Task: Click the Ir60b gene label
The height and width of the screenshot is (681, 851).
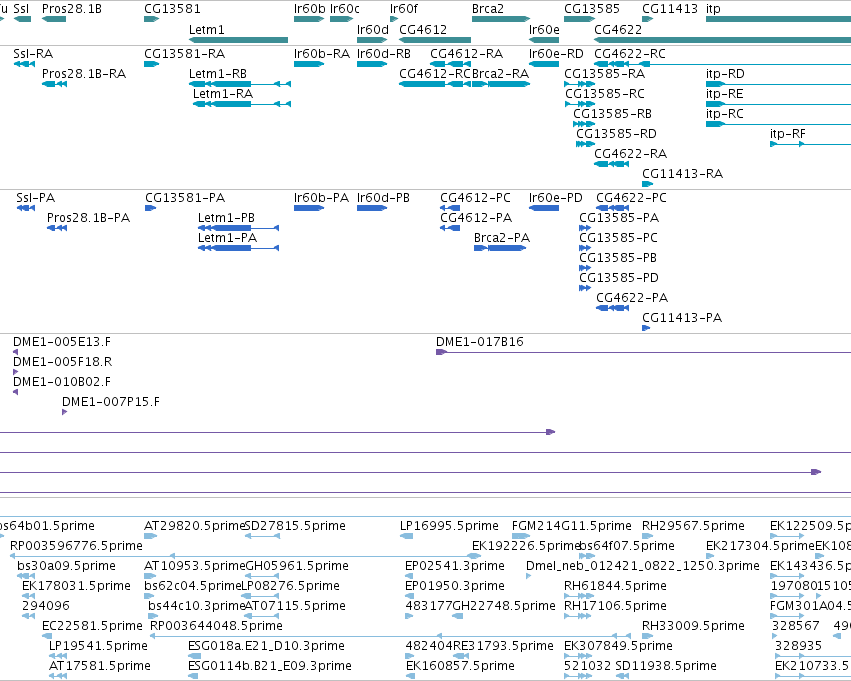Action: pyautogui.click(x=309, y=9)
